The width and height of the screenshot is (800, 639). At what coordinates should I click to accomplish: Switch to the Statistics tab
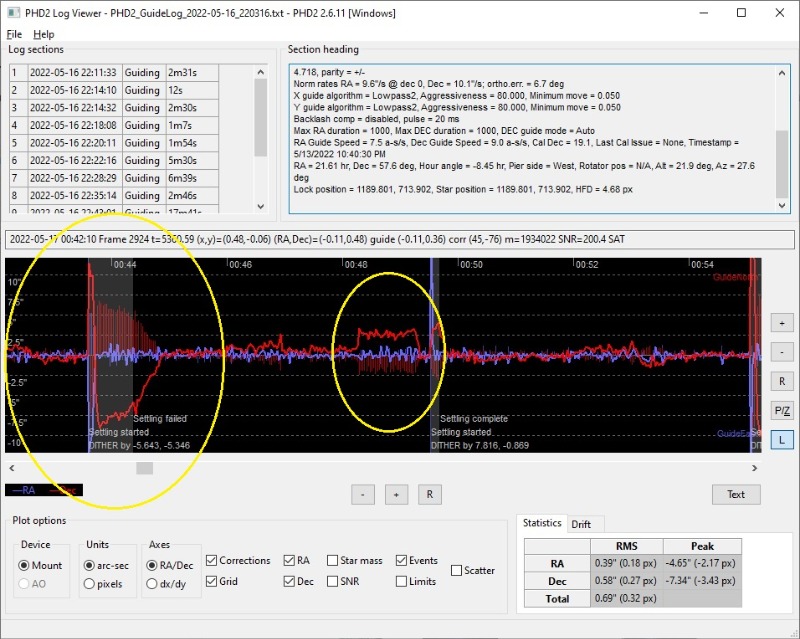coord(542,523)
